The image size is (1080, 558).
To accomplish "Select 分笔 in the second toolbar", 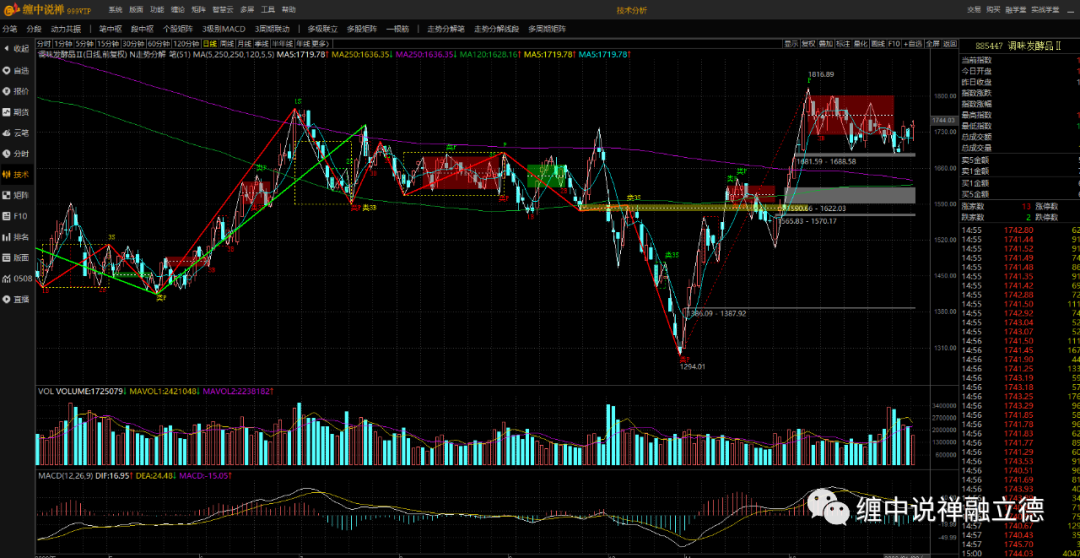I will click(10, 29).
